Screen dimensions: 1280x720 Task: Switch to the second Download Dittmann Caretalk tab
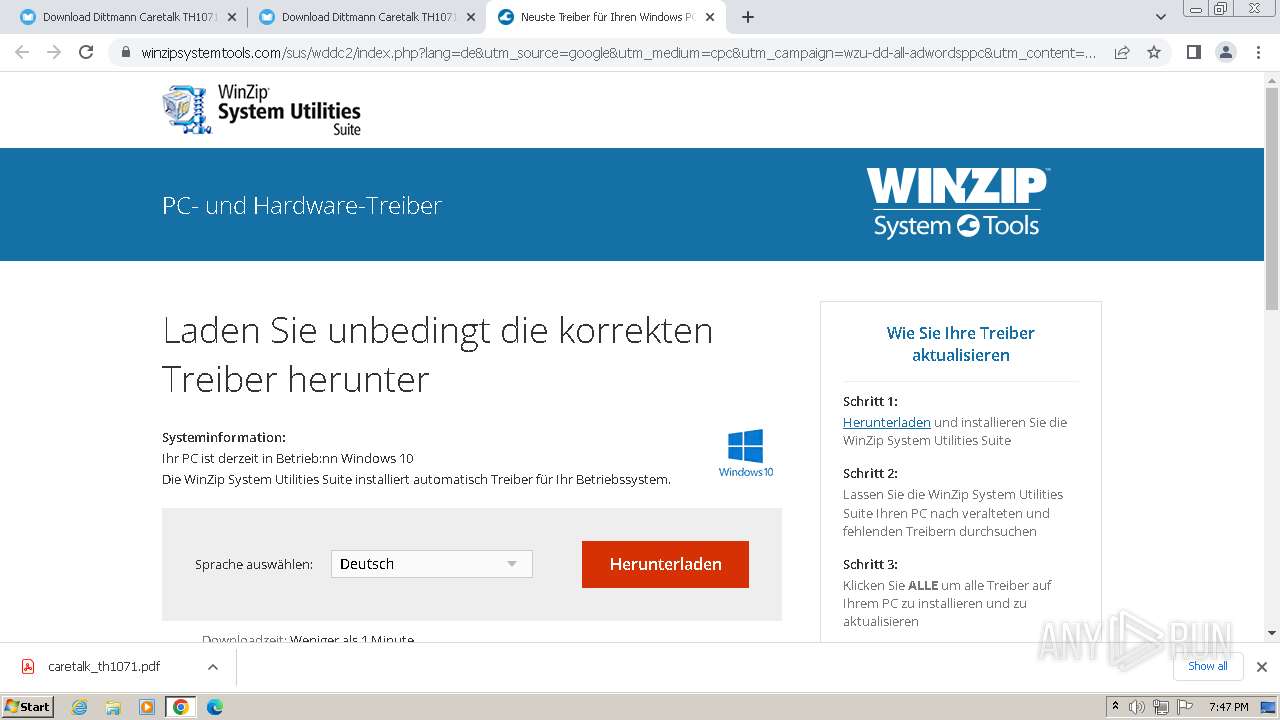pyautogui.click(x=367, y=17)
